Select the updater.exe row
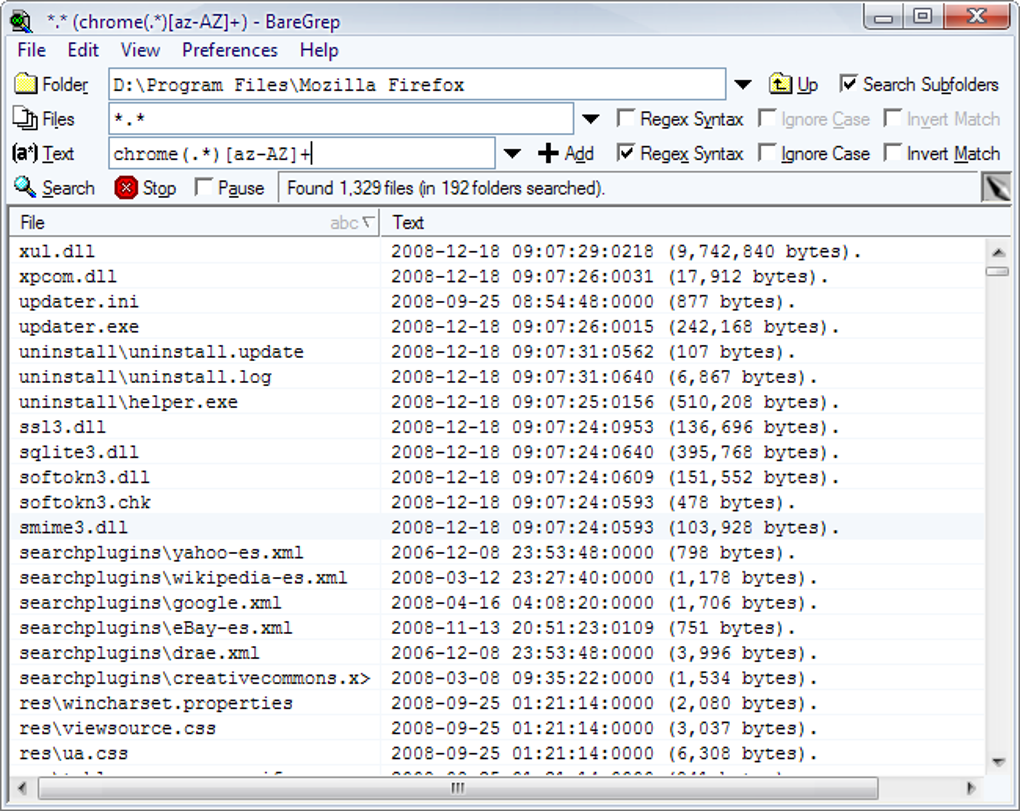The width and height of the screenshot is (1020, 811). [x=498, y=326]
